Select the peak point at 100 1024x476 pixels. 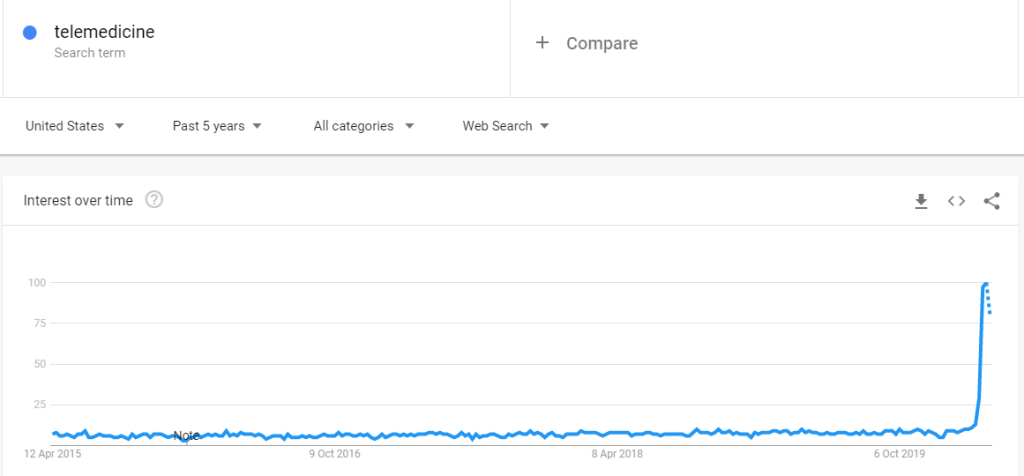pos(985,283)
